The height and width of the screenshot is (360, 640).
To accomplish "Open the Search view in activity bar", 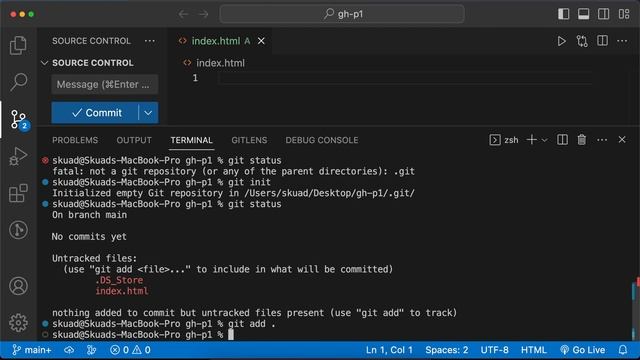I will click(x=18, y=82).
